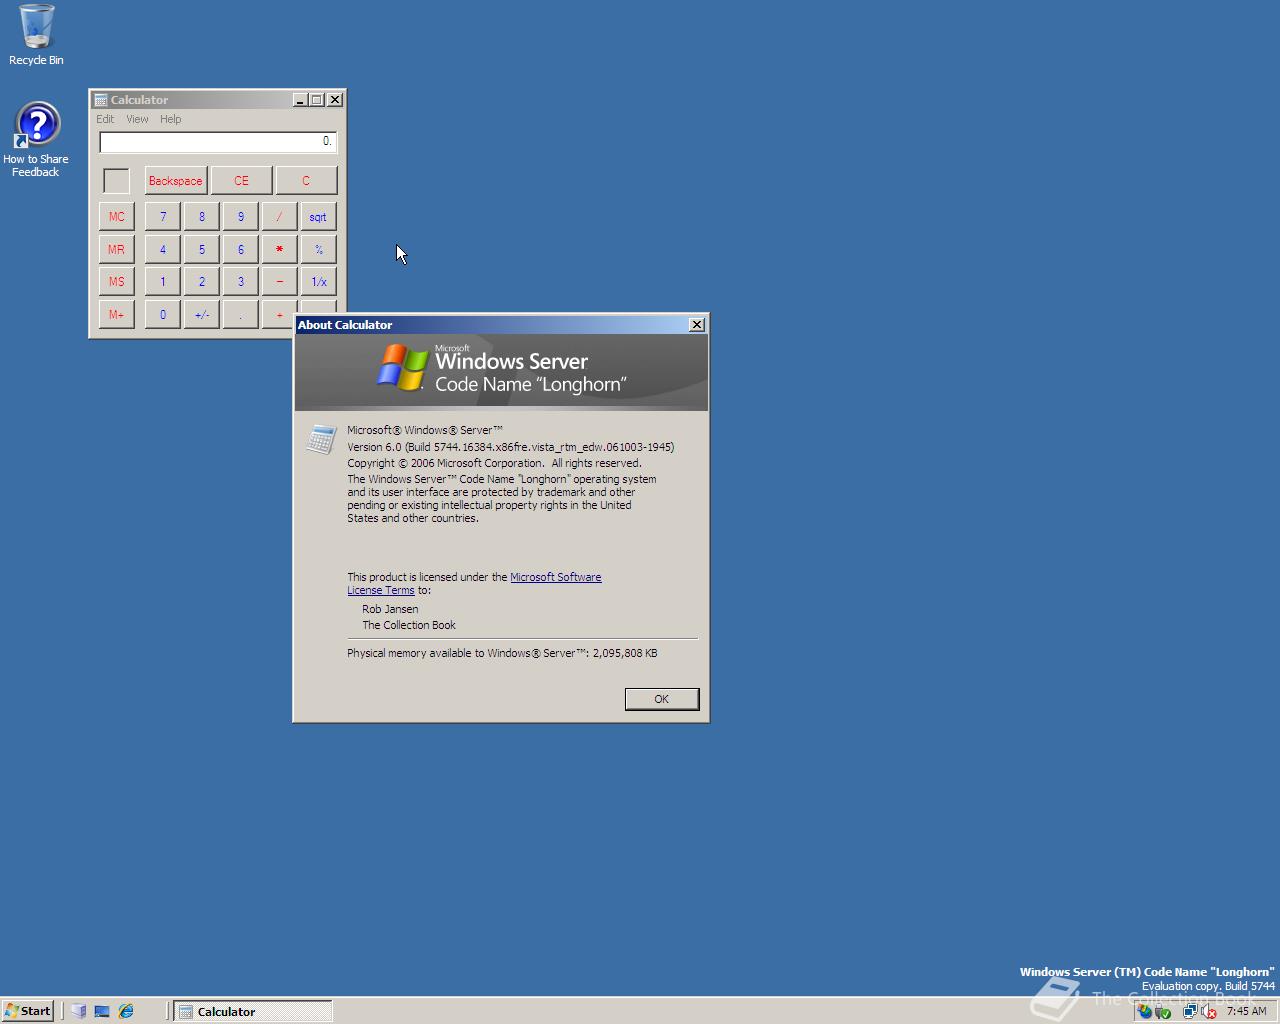Click digit 2 on Calculator

coord(202,282)
